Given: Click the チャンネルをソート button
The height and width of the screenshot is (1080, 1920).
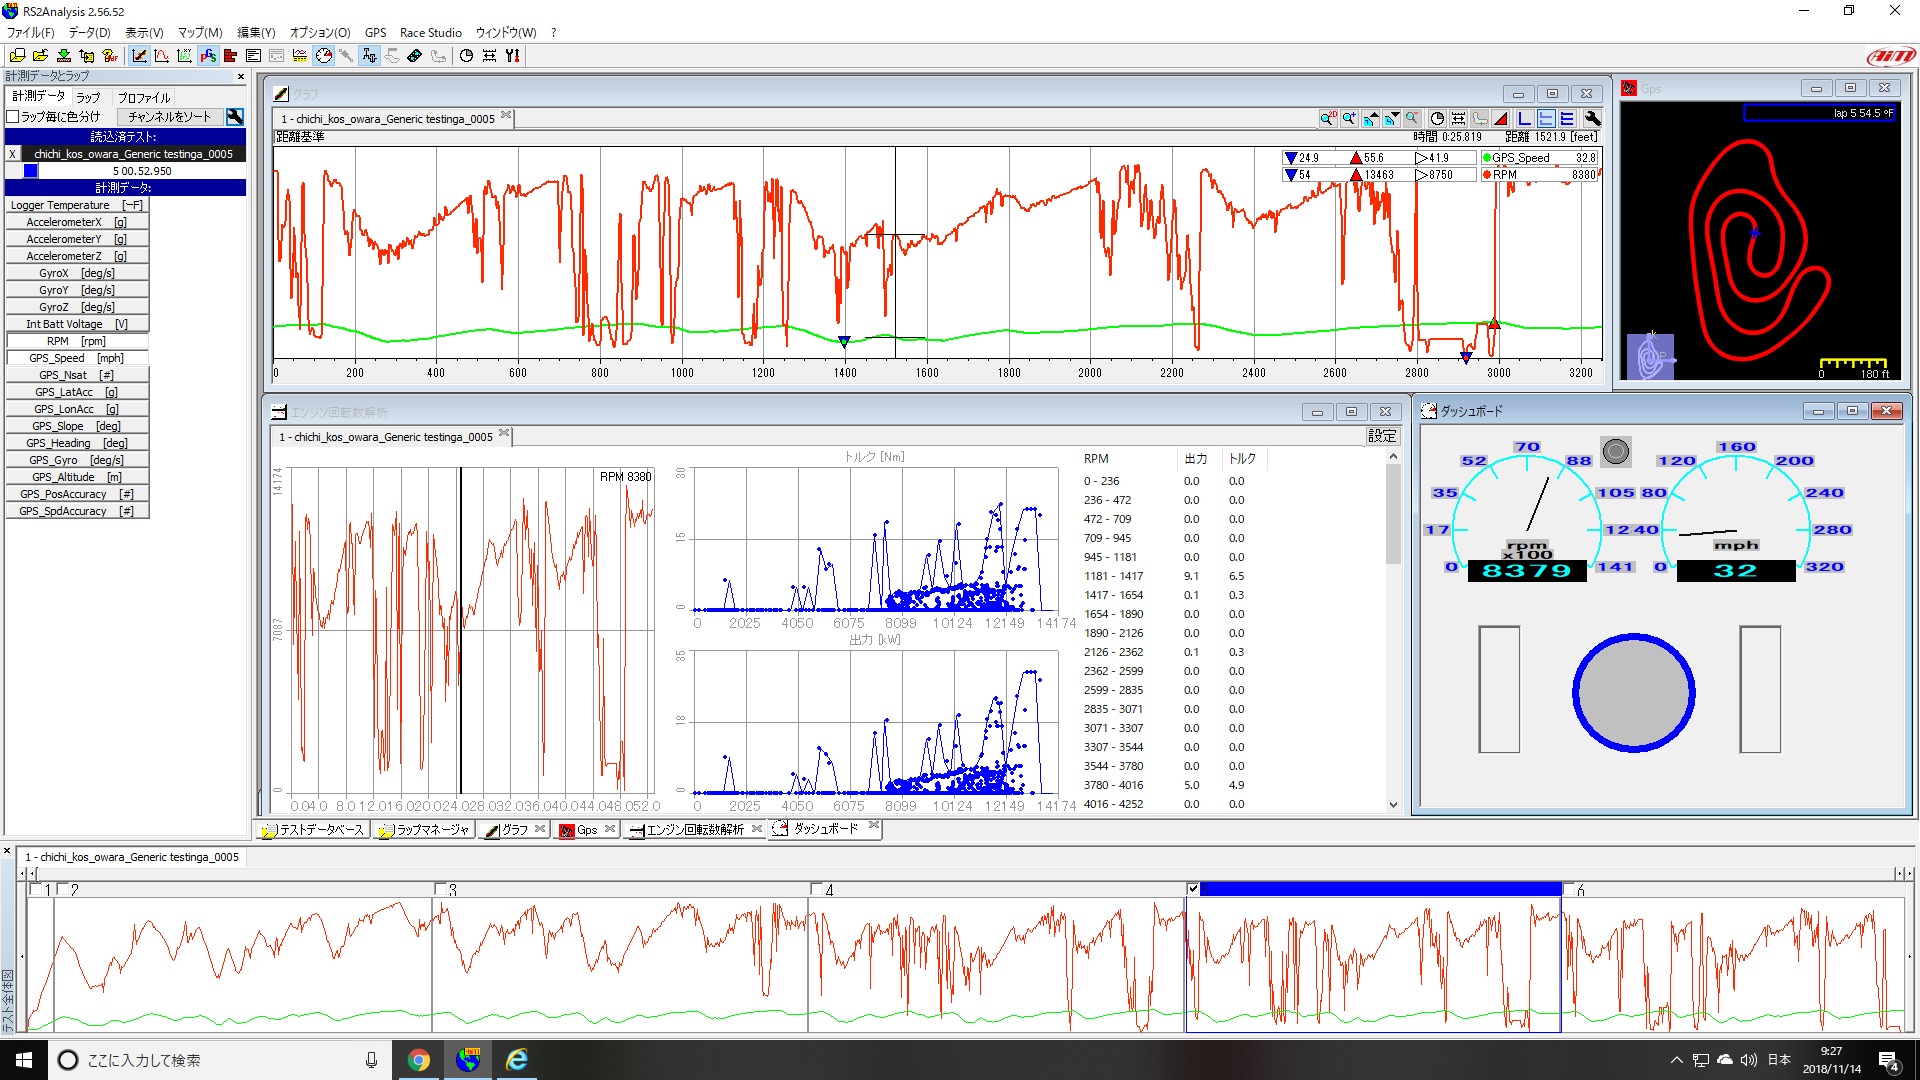Looking at the screenshot, I should click(169, 117).
